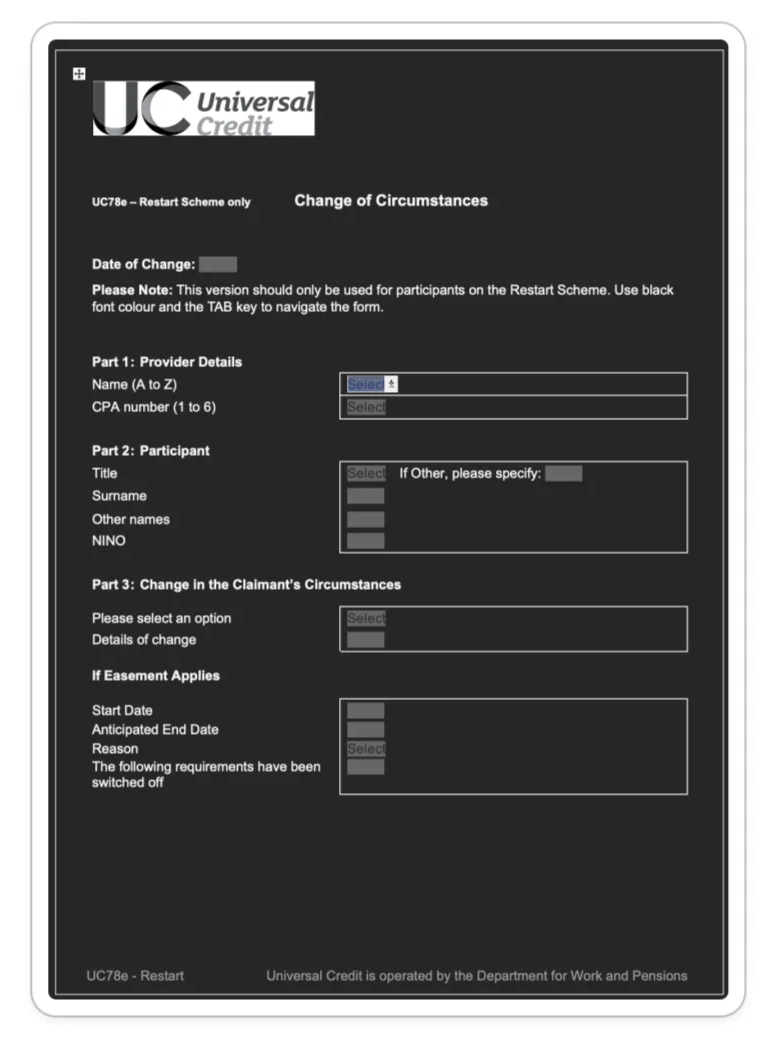Open the participant Title Select dropdown

click(x=366, y=473)
